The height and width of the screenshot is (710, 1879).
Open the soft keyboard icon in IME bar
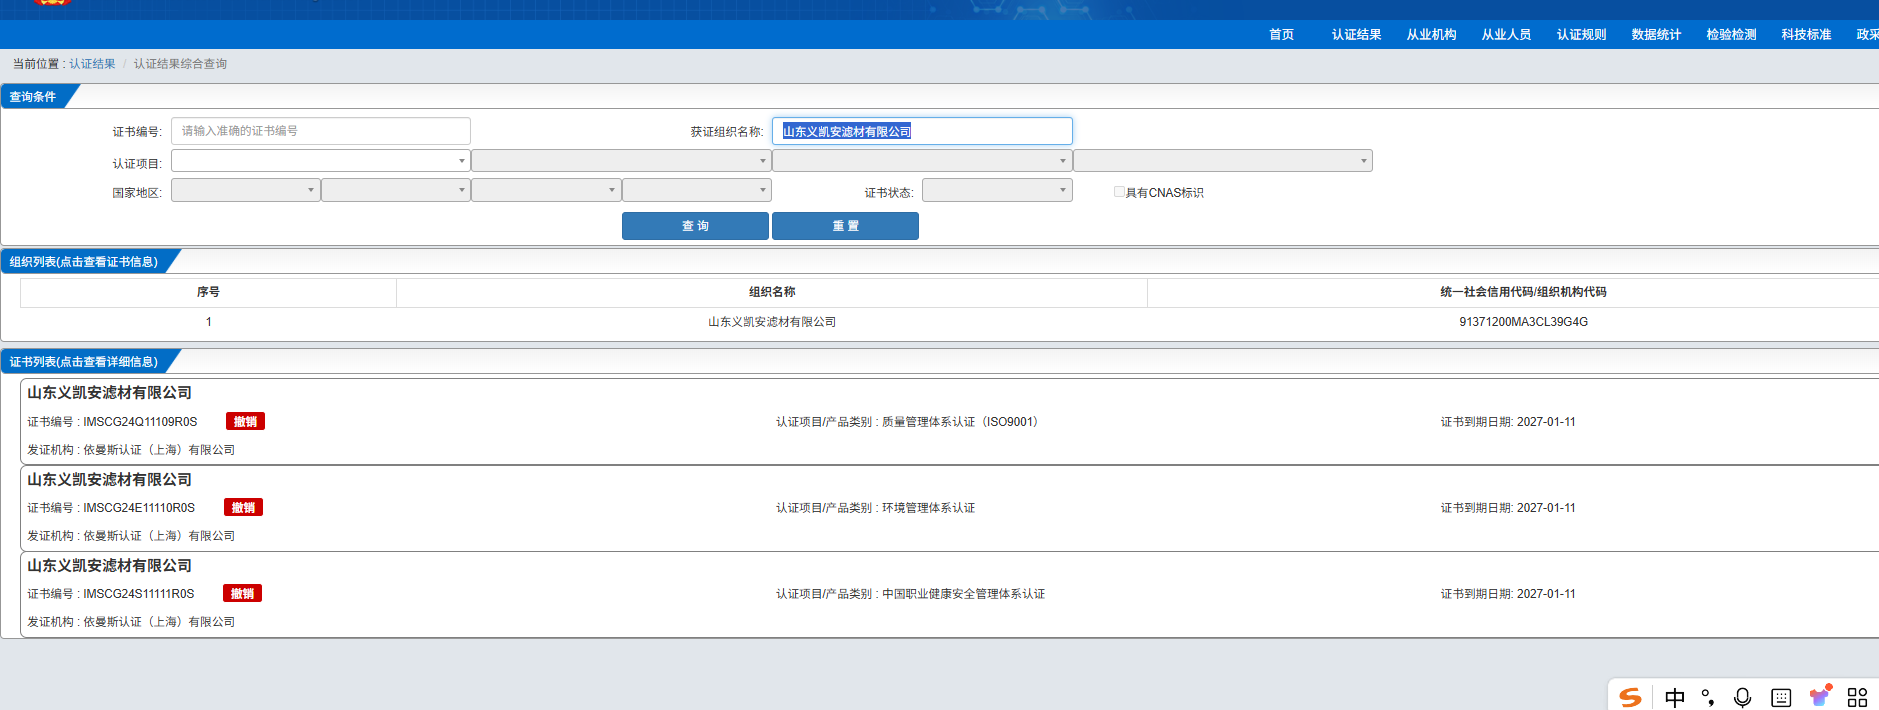click(x=1781, y=697)
